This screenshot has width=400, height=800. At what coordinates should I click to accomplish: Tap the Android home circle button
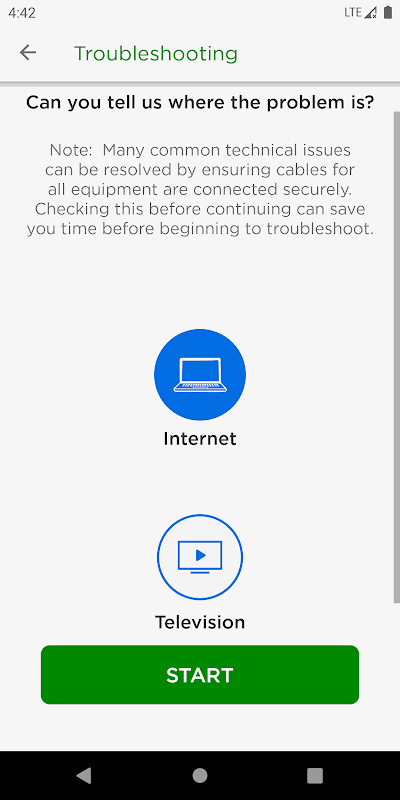[200, 776]
